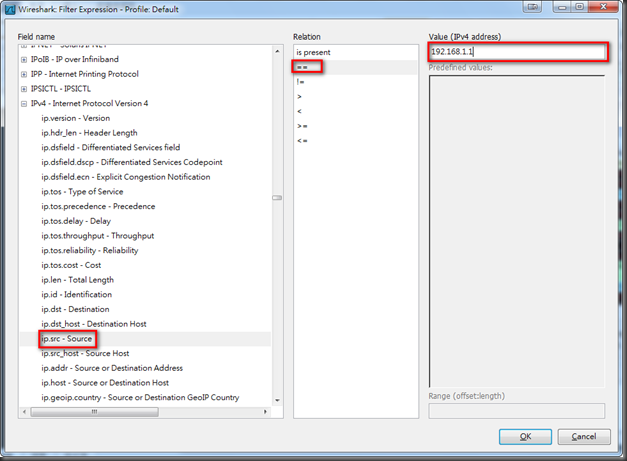Expand the IPoIB - IP over Infiniband node
This screenshot has height=461, width=627.
click(x=24, y=60)
